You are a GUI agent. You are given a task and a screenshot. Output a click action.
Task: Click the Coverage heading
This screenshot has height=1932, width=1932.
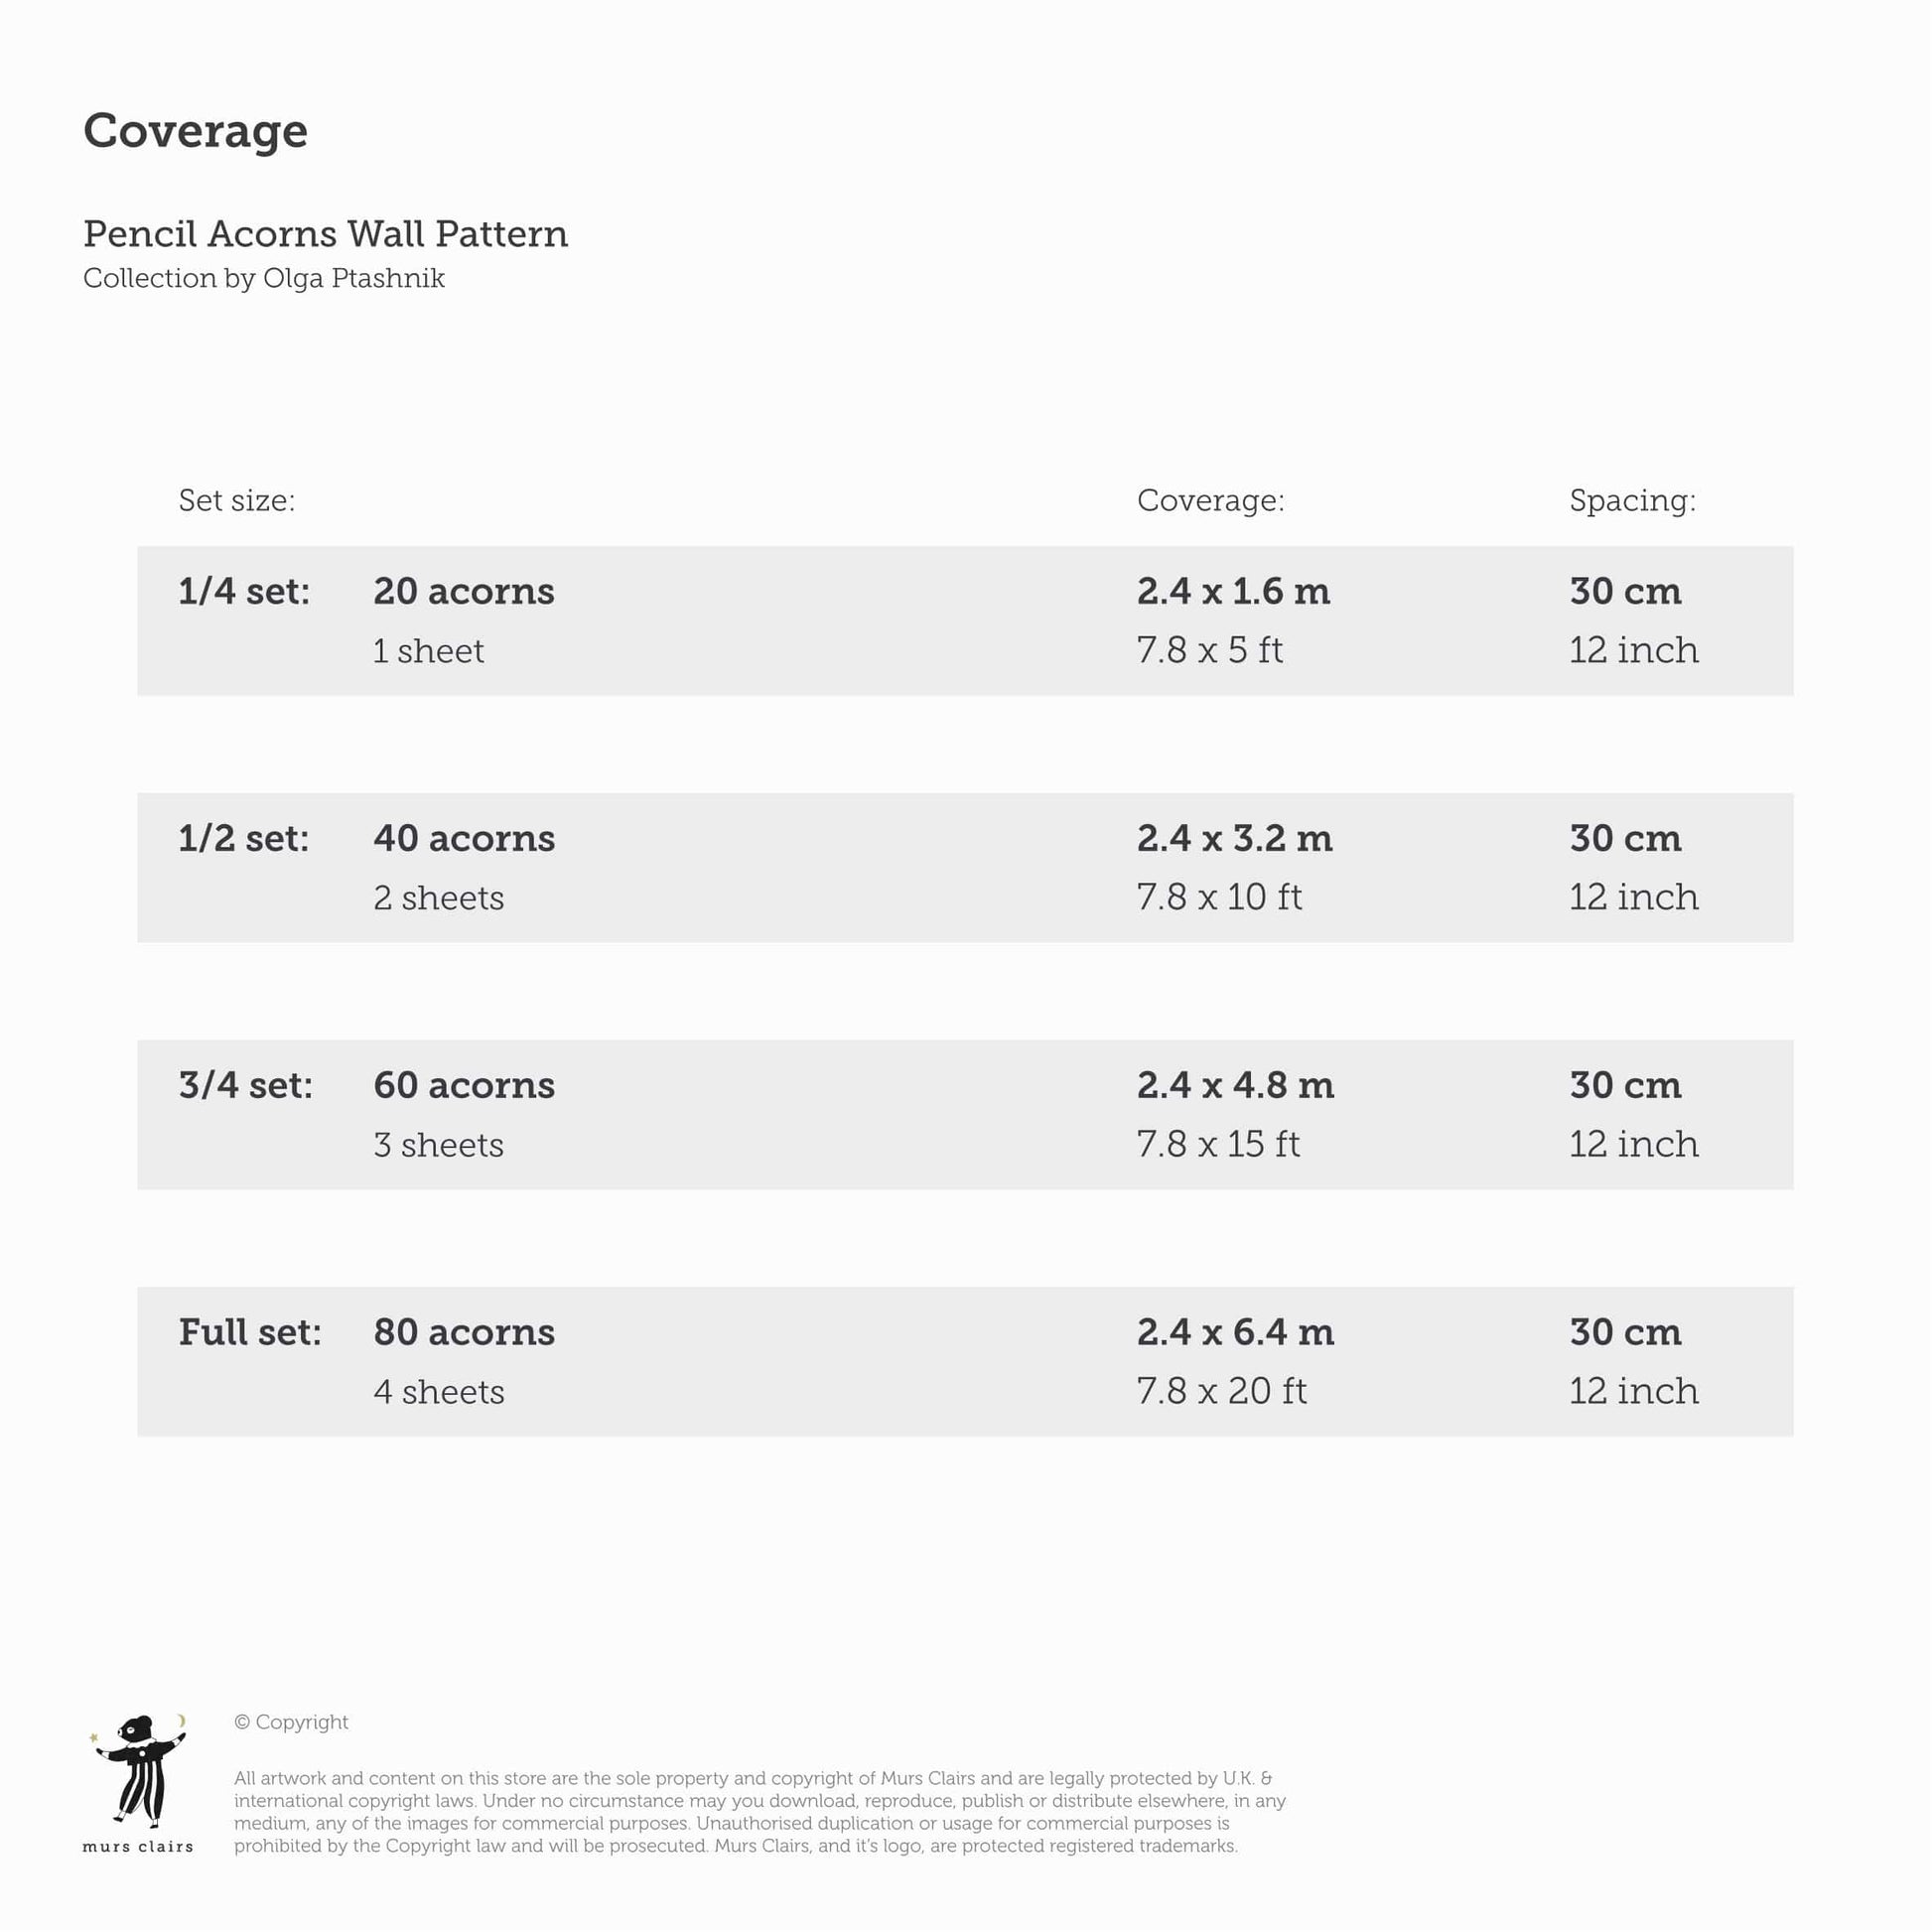[195, 131]
